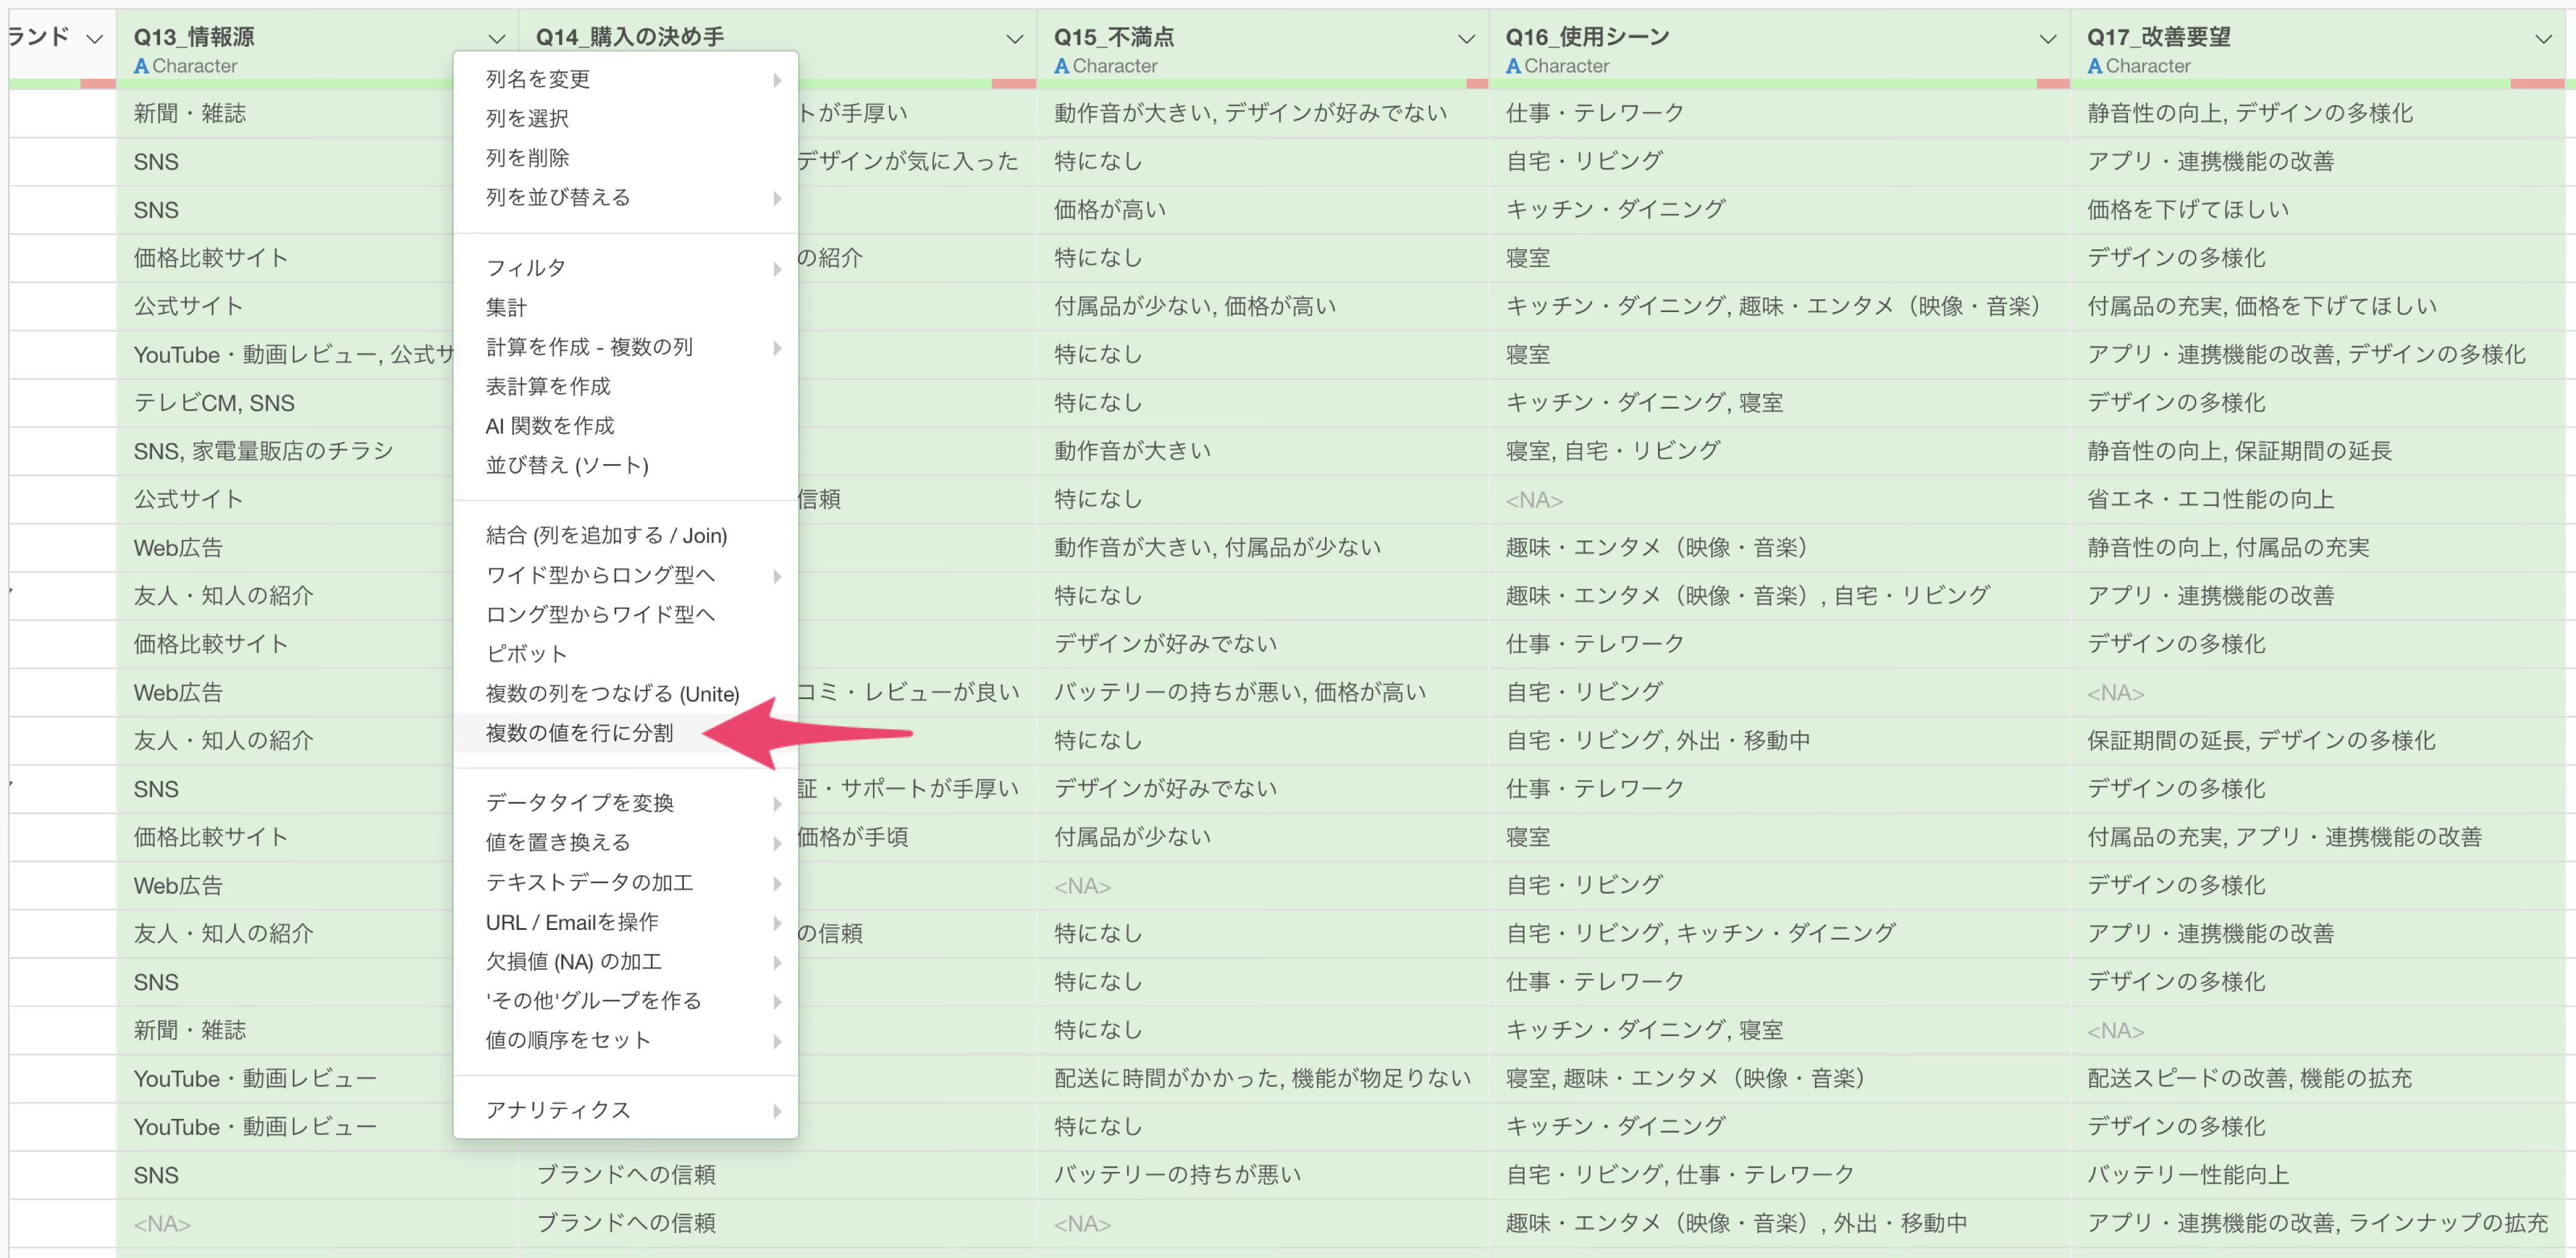Open the テキストデータの加工 submenu
The width and height of the screenshot is (2576, 1258).
click(x=626, y=882)
